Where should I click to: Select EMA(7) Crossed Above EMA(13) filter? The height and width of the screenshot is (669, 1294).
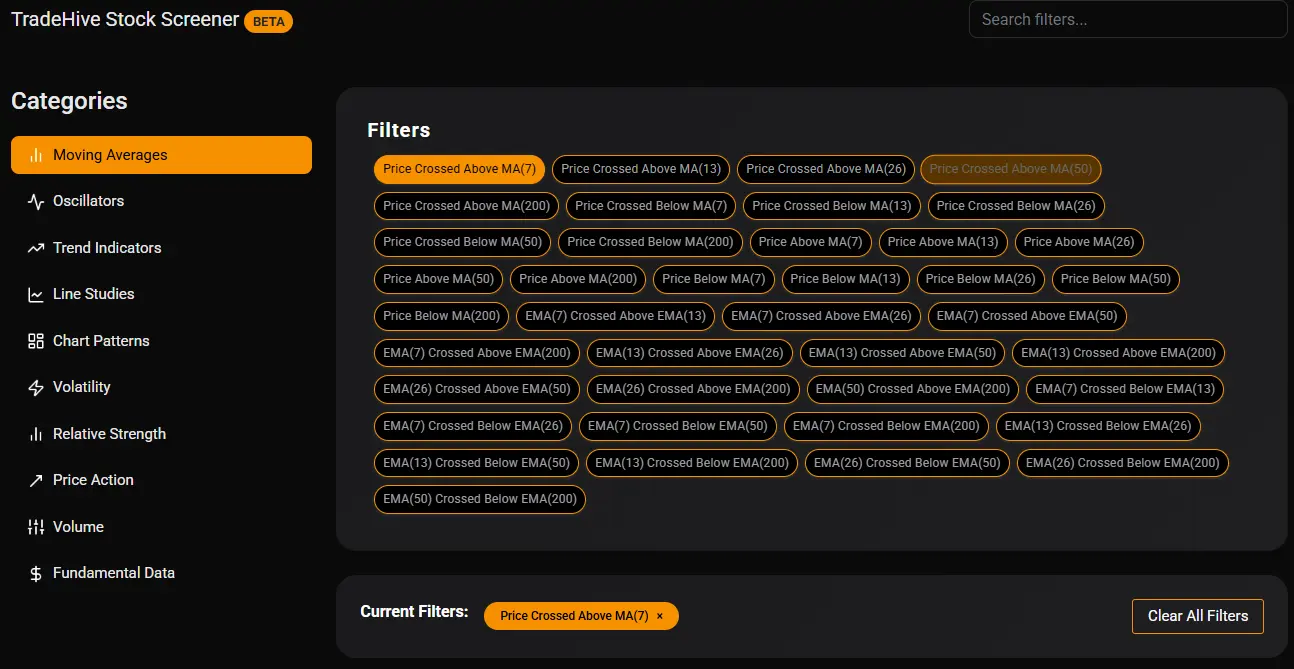tap(615, 316)
